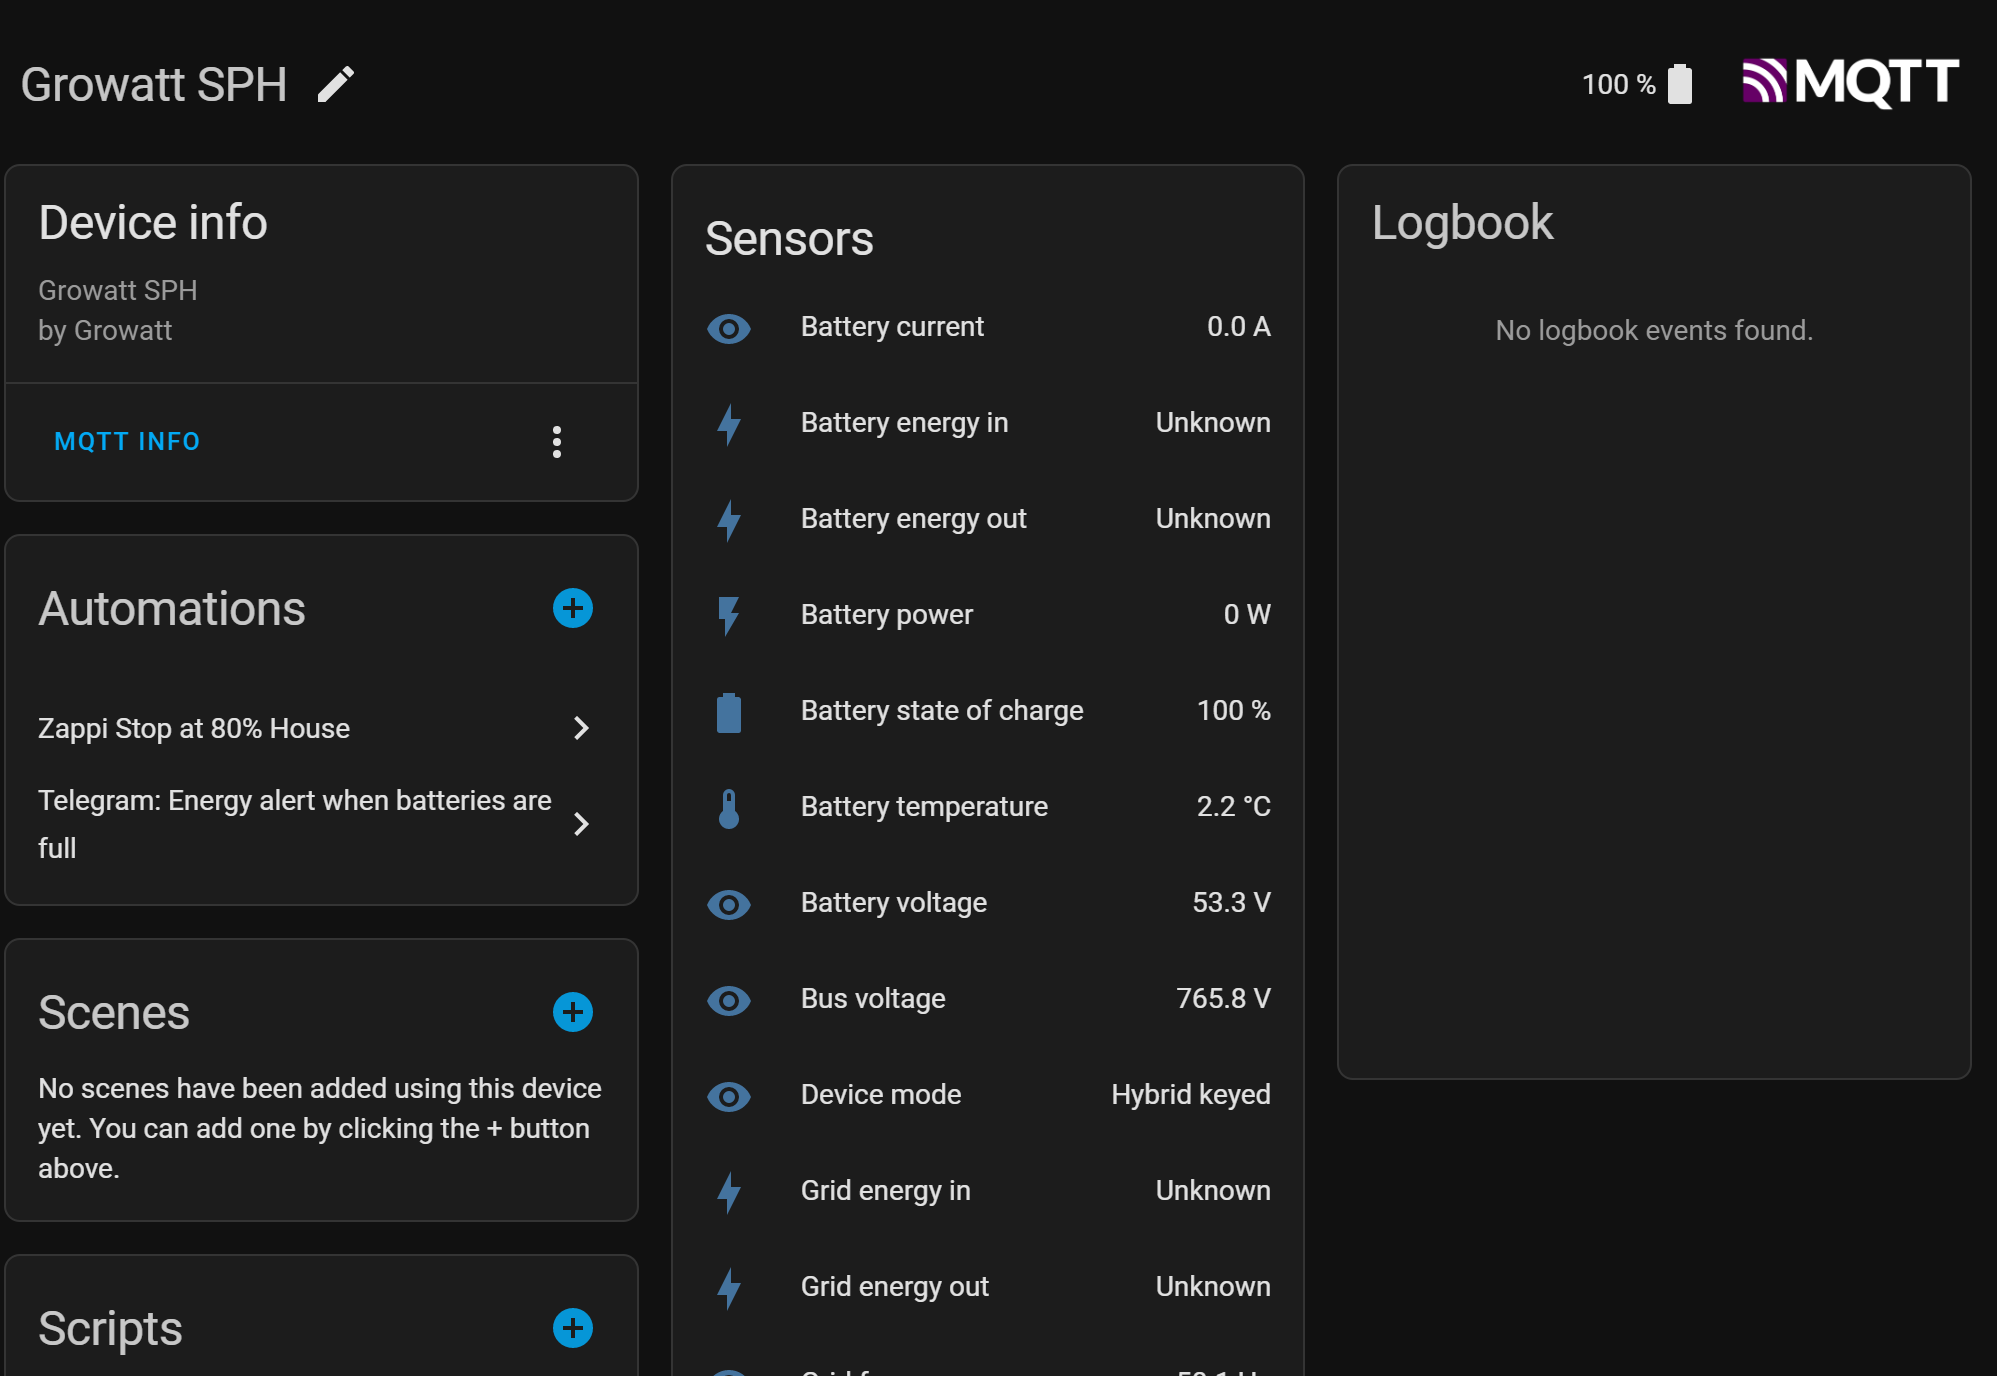Open the Grid energy out sensor
The width and height of the screenshot is (1997, 1376).
(988, 1287)
